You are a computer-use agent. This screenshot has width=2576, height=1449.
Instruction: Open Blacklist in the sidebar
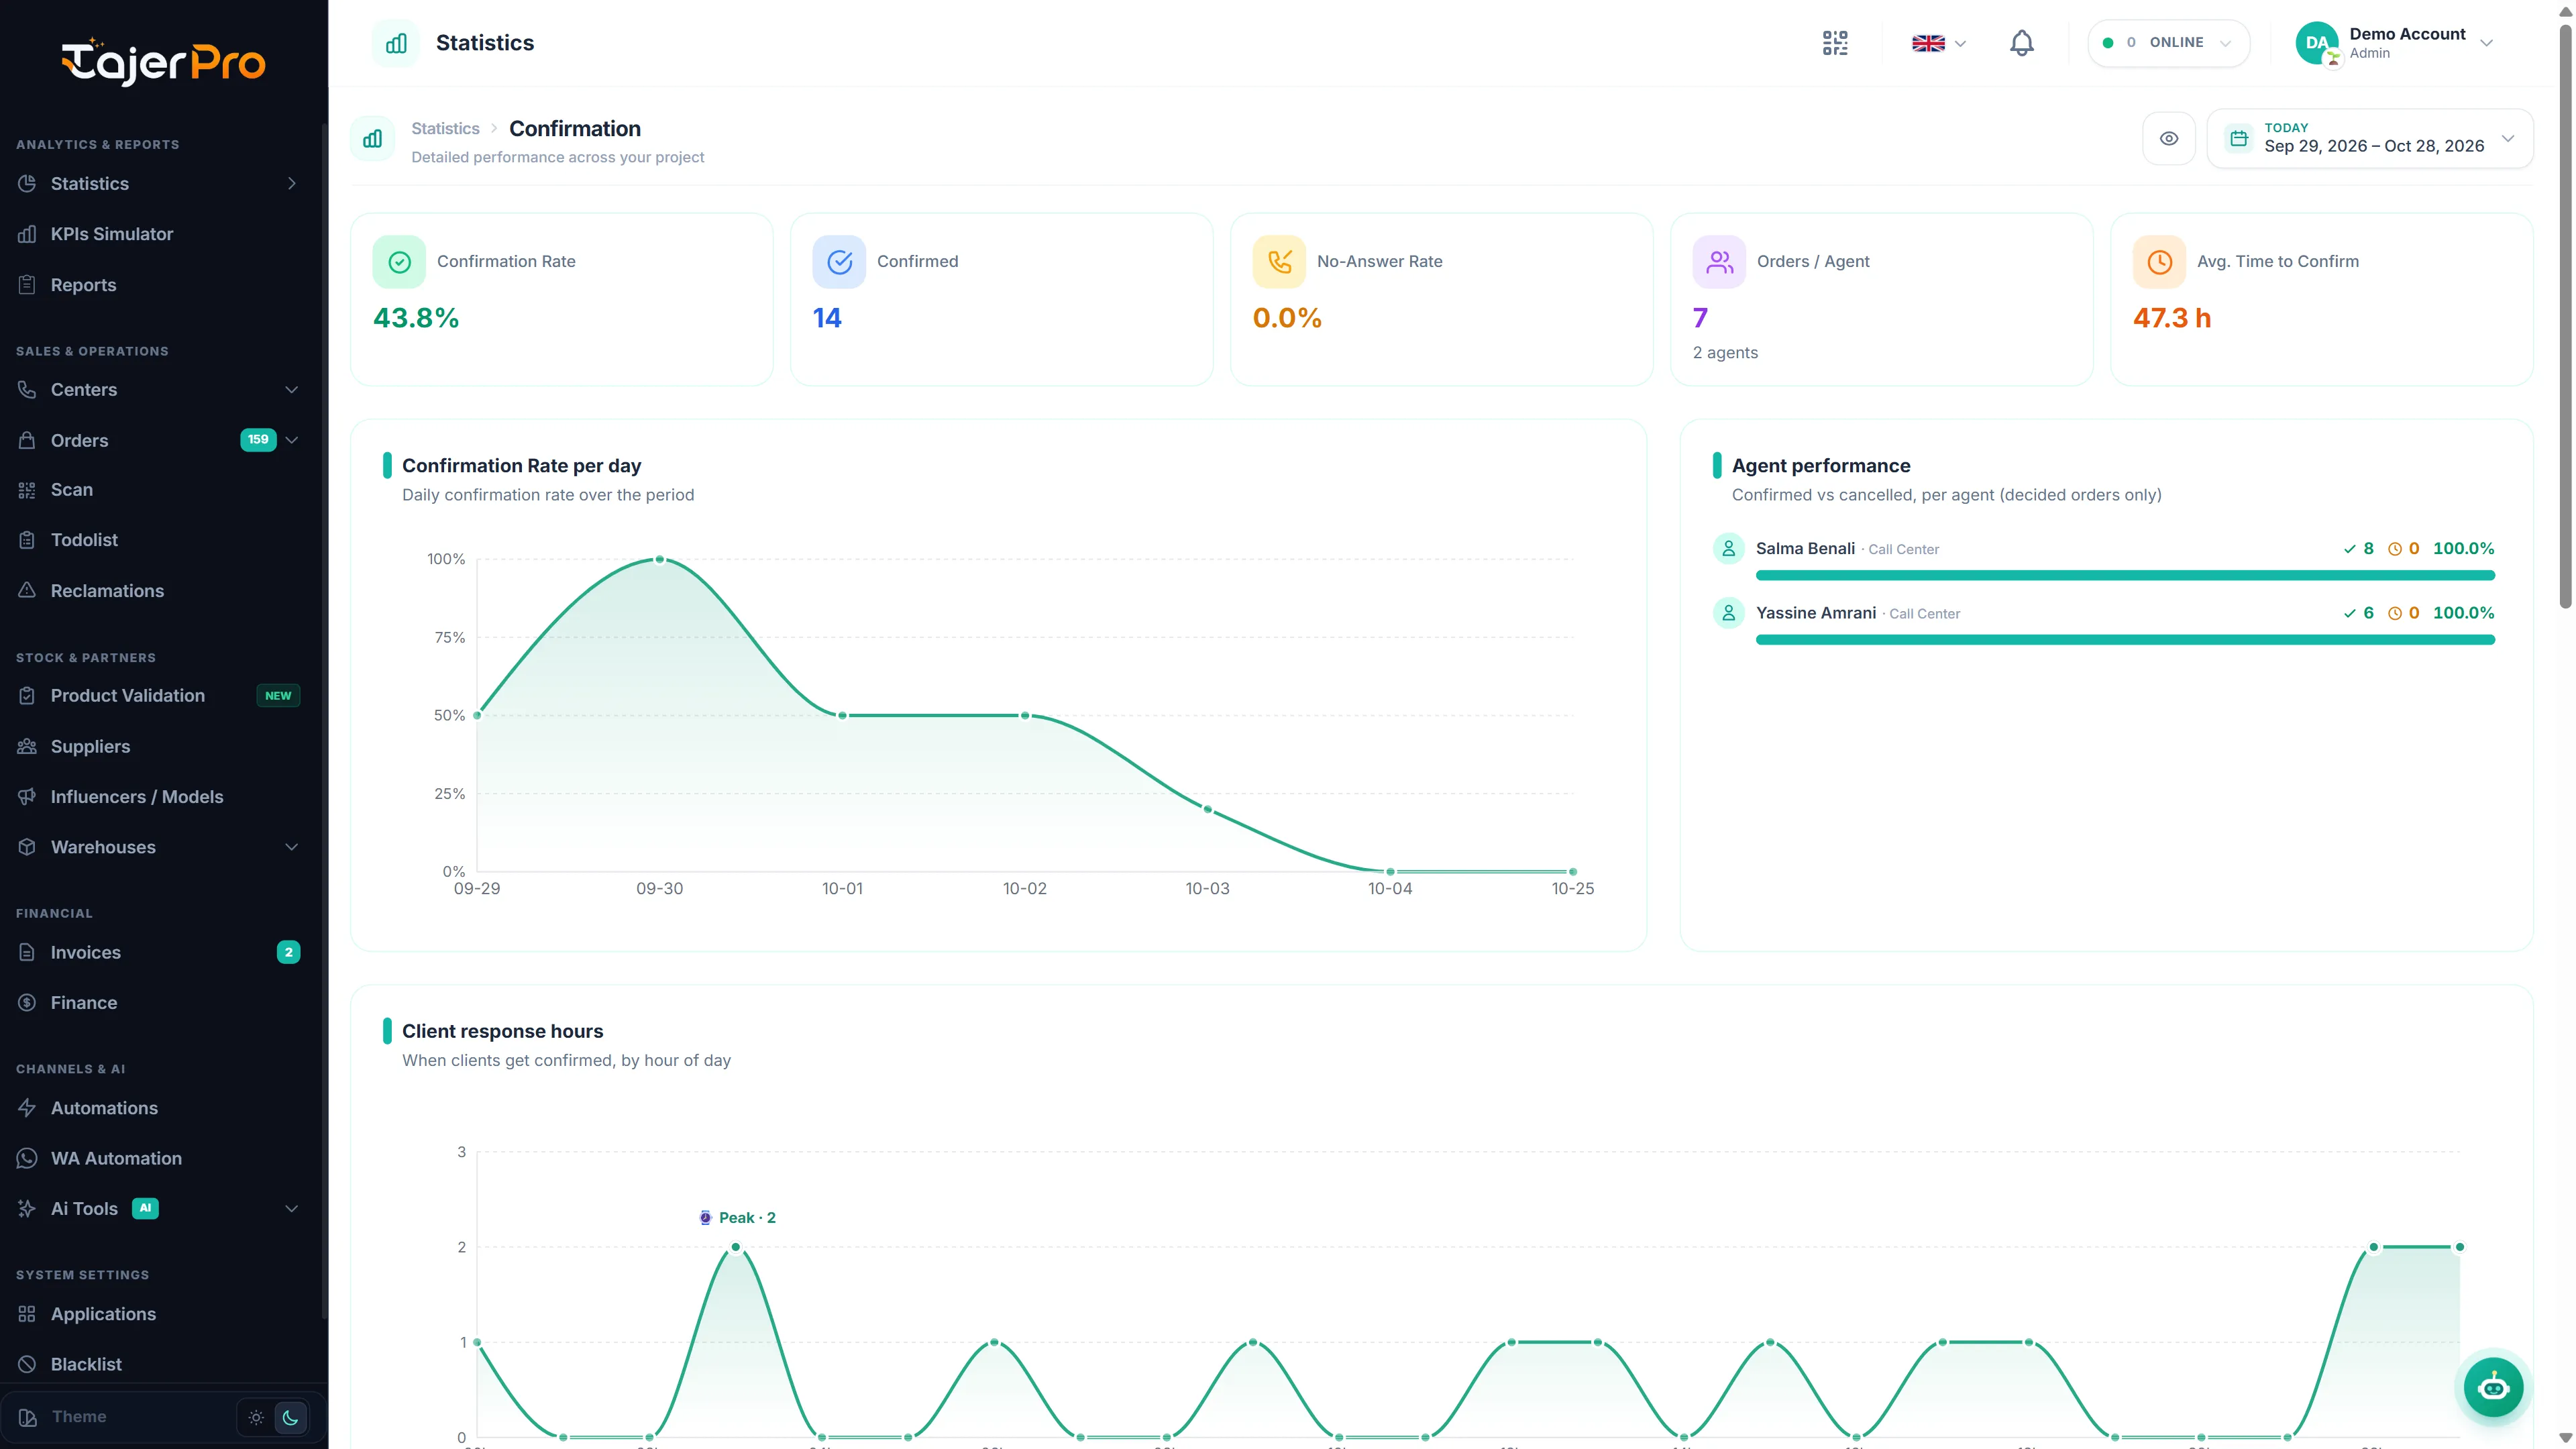158,1364
